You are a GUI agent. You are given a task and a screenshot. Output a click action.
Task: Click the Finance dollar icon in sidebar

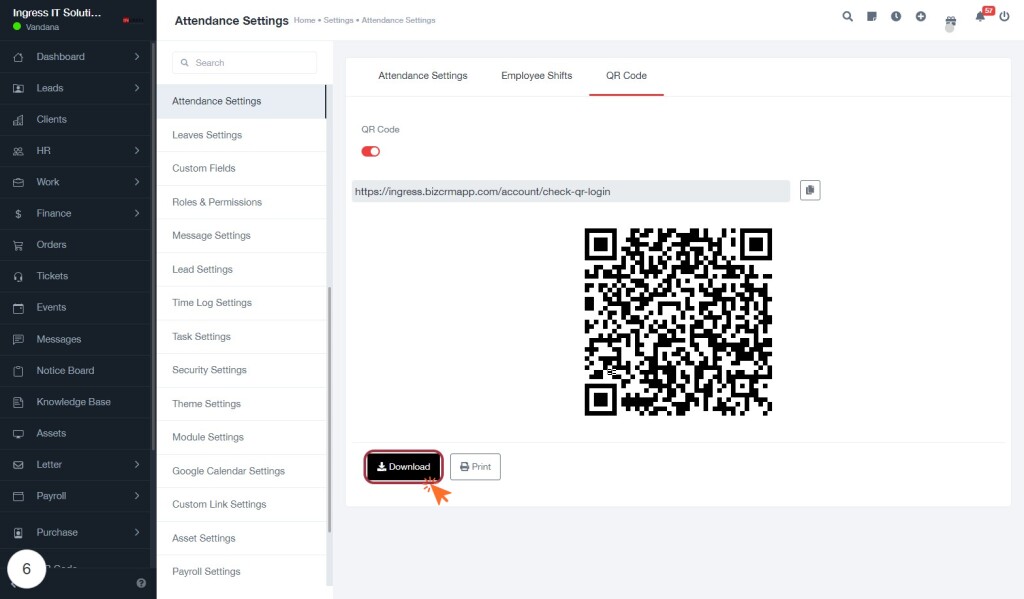[x=18, y=214]
